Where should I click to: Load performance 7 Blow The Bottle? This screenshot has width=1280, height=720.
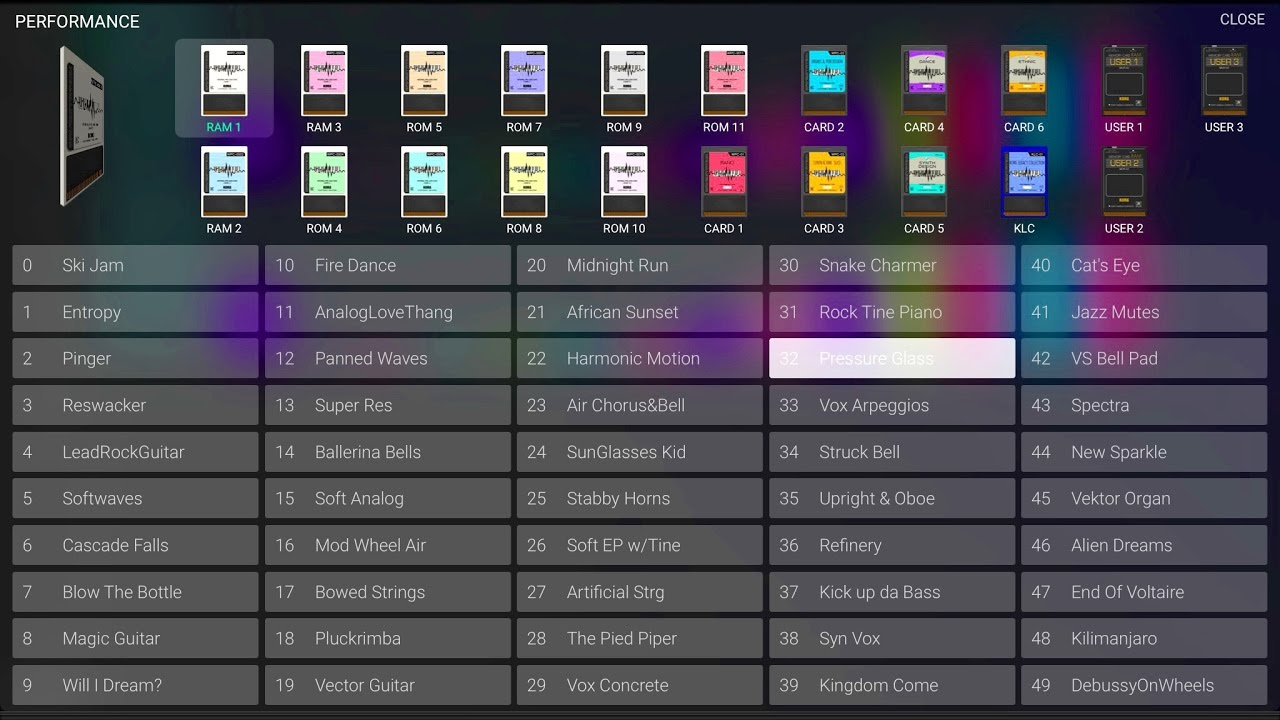pos(135,592)
